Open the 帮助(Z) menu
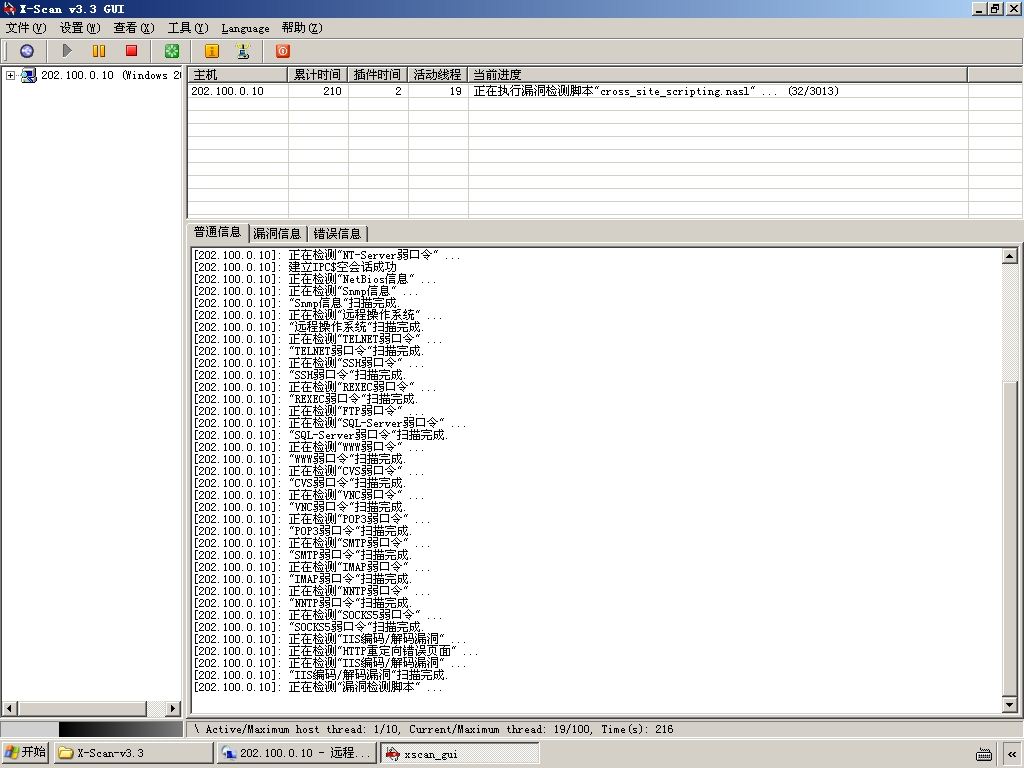 (x=302, y=28)
